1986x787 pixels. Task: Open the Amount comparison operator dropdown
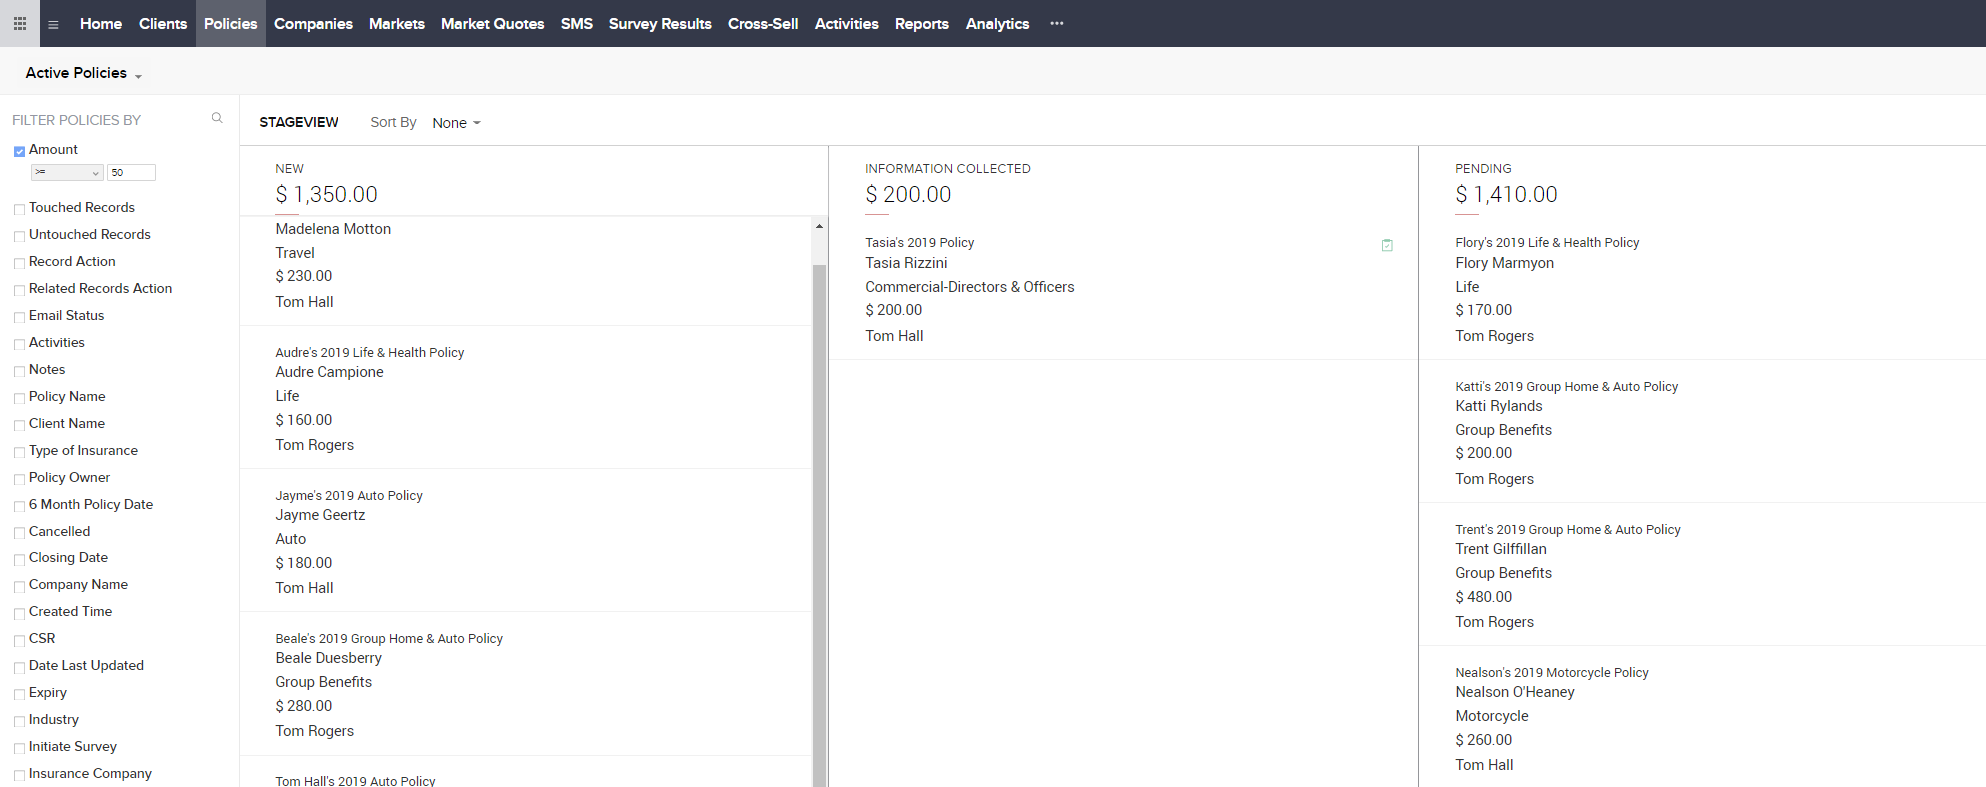tap(67, 173)
